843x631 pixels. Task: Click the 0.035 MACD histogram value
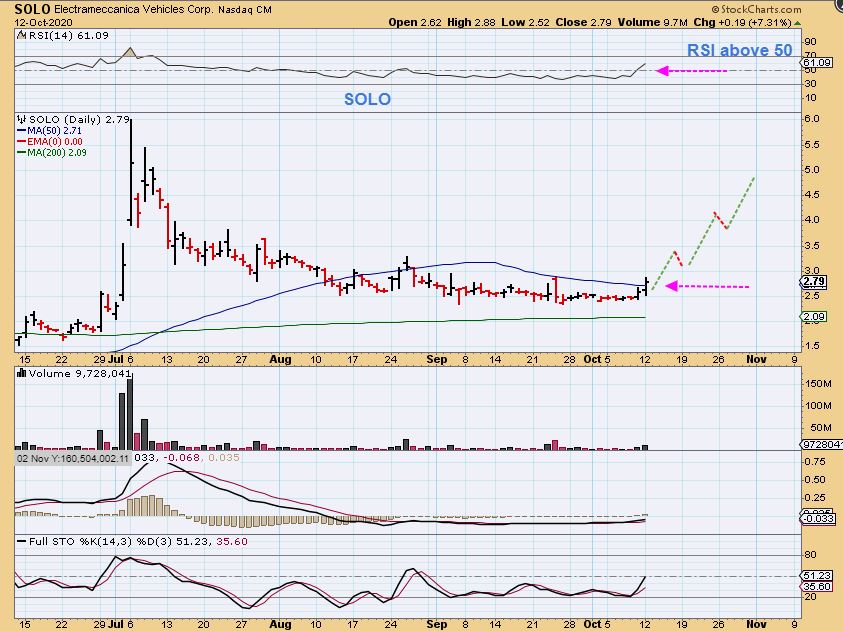[x=223, y=457]
